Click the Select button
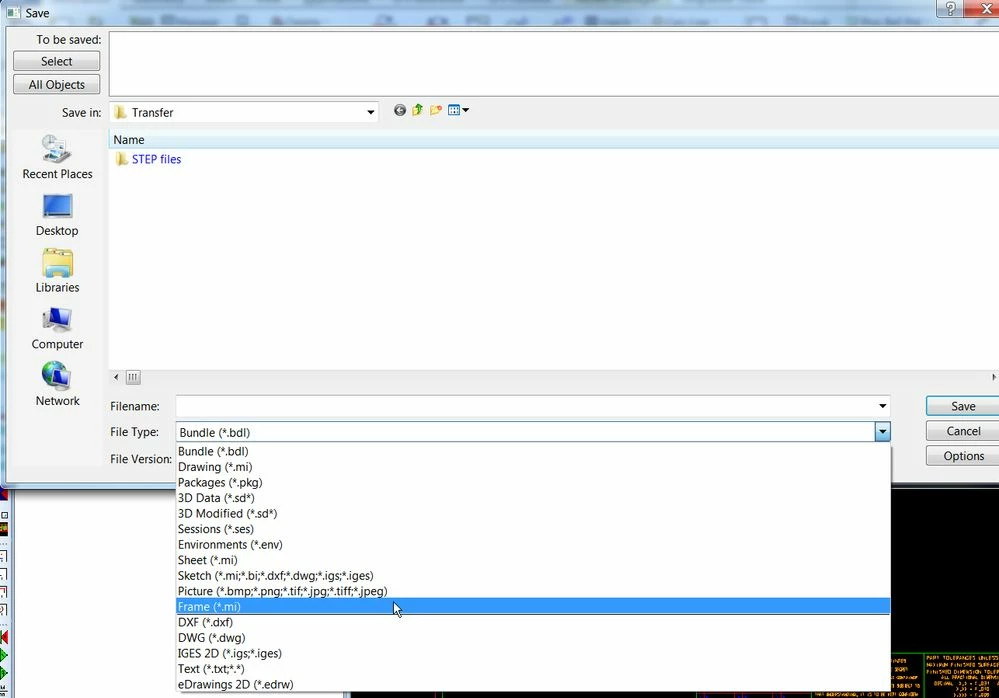This screenshot has width=999, height=698. pos(57,61)
